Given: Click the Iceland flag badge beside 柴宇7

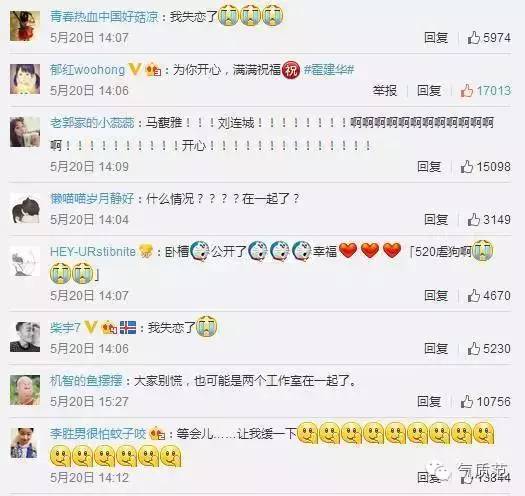Looking at the screenshot, I should tap(128, 328).
